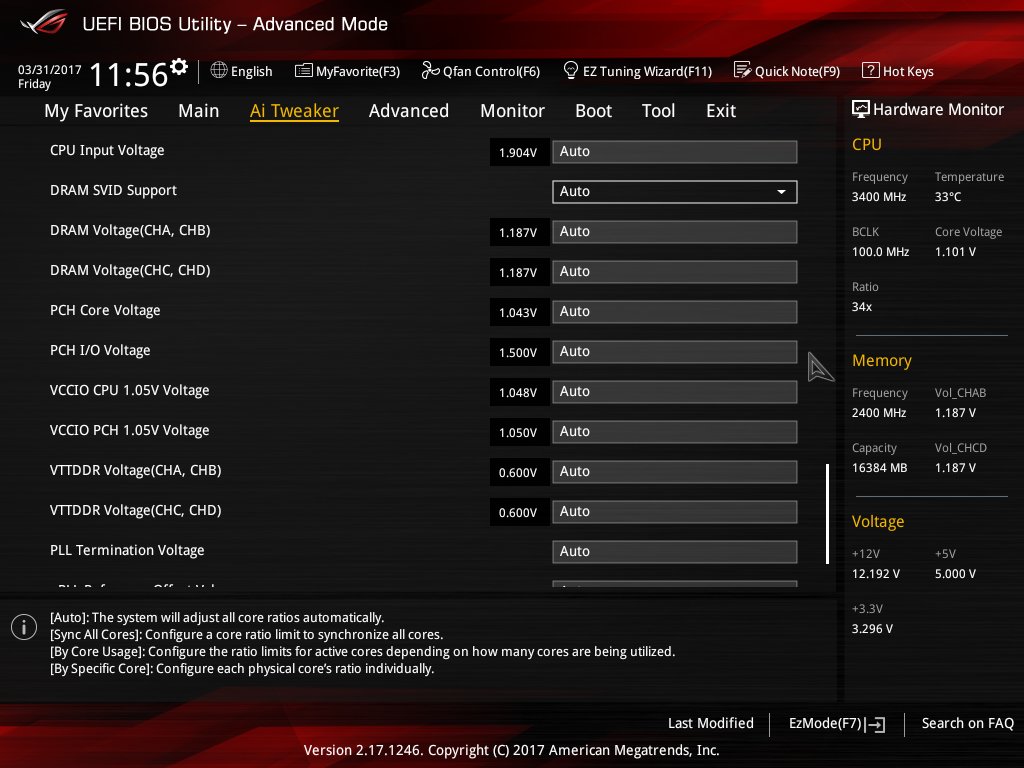Click the 1.904V reading
Screen dimensions: 1024x768
pos(518,153)
